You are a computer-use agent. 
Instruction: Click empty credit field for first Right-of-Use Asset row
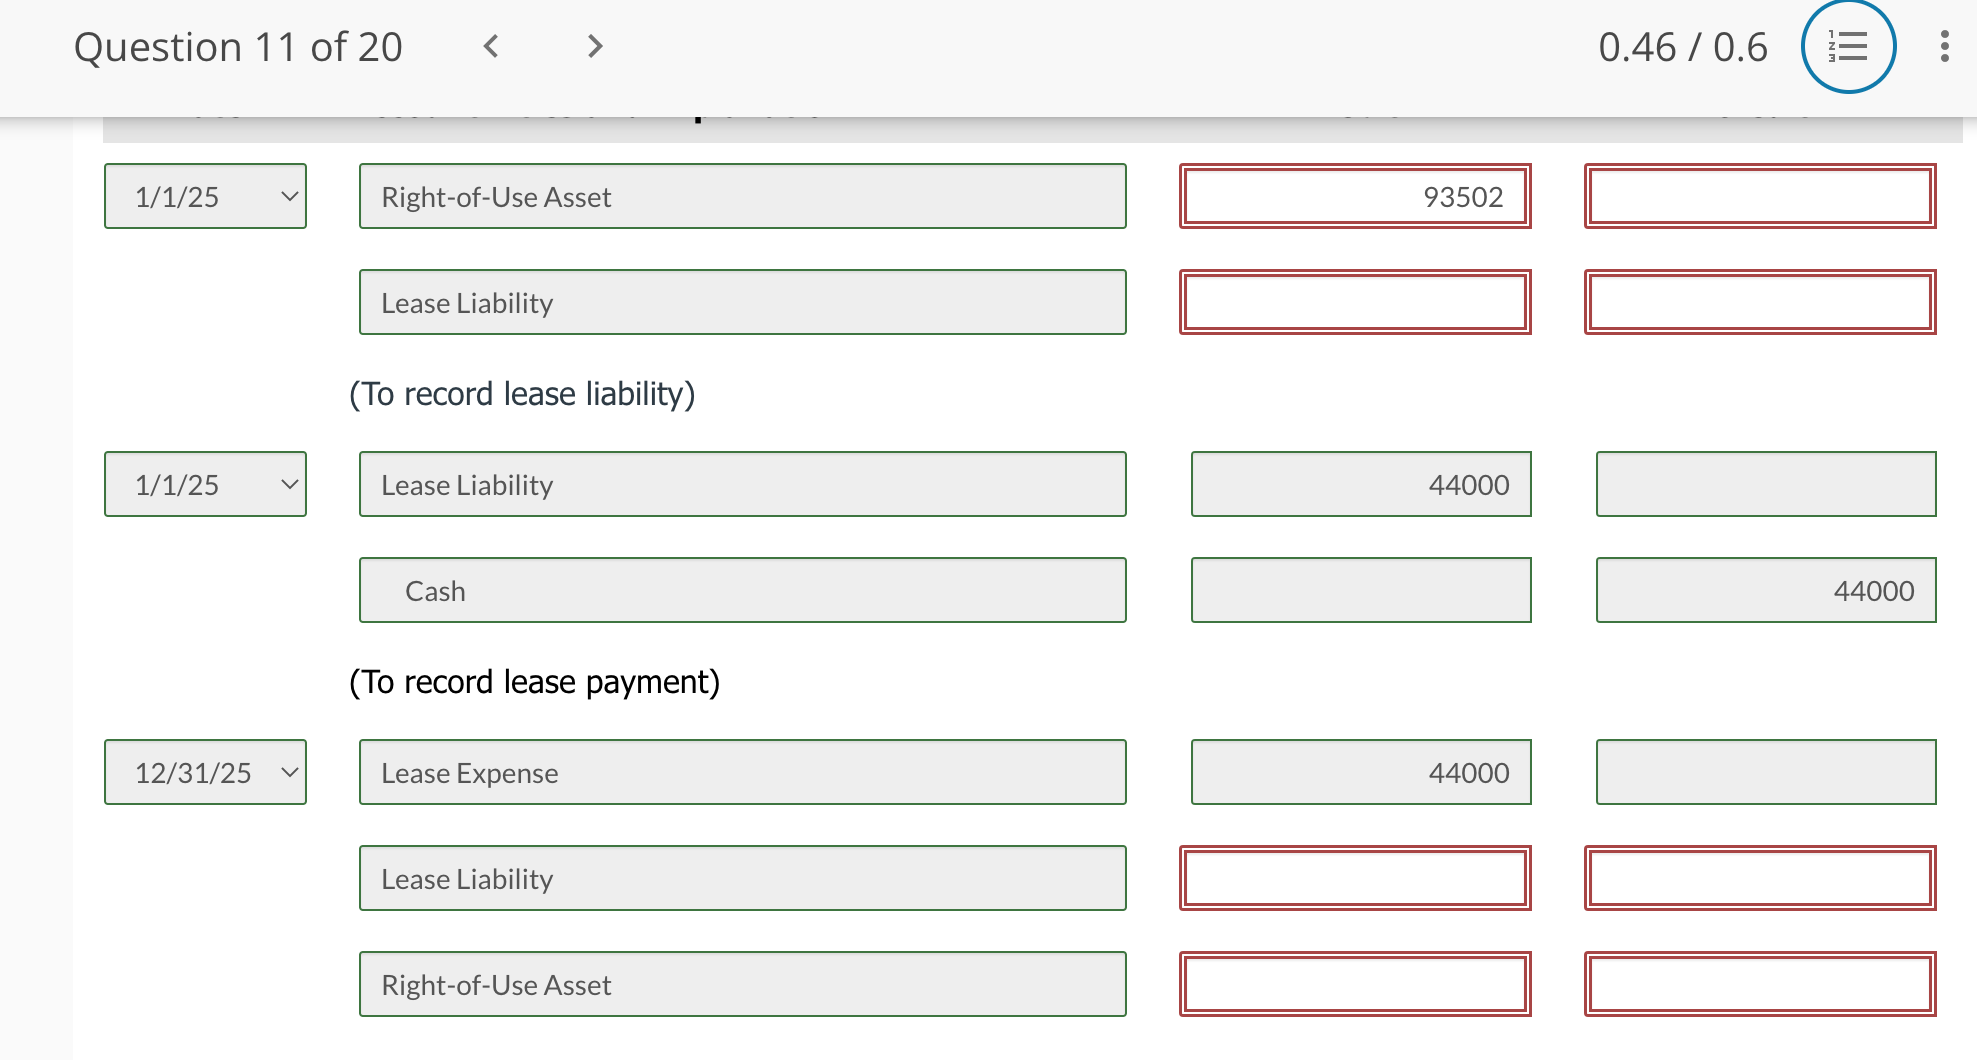pos(1760,196)
